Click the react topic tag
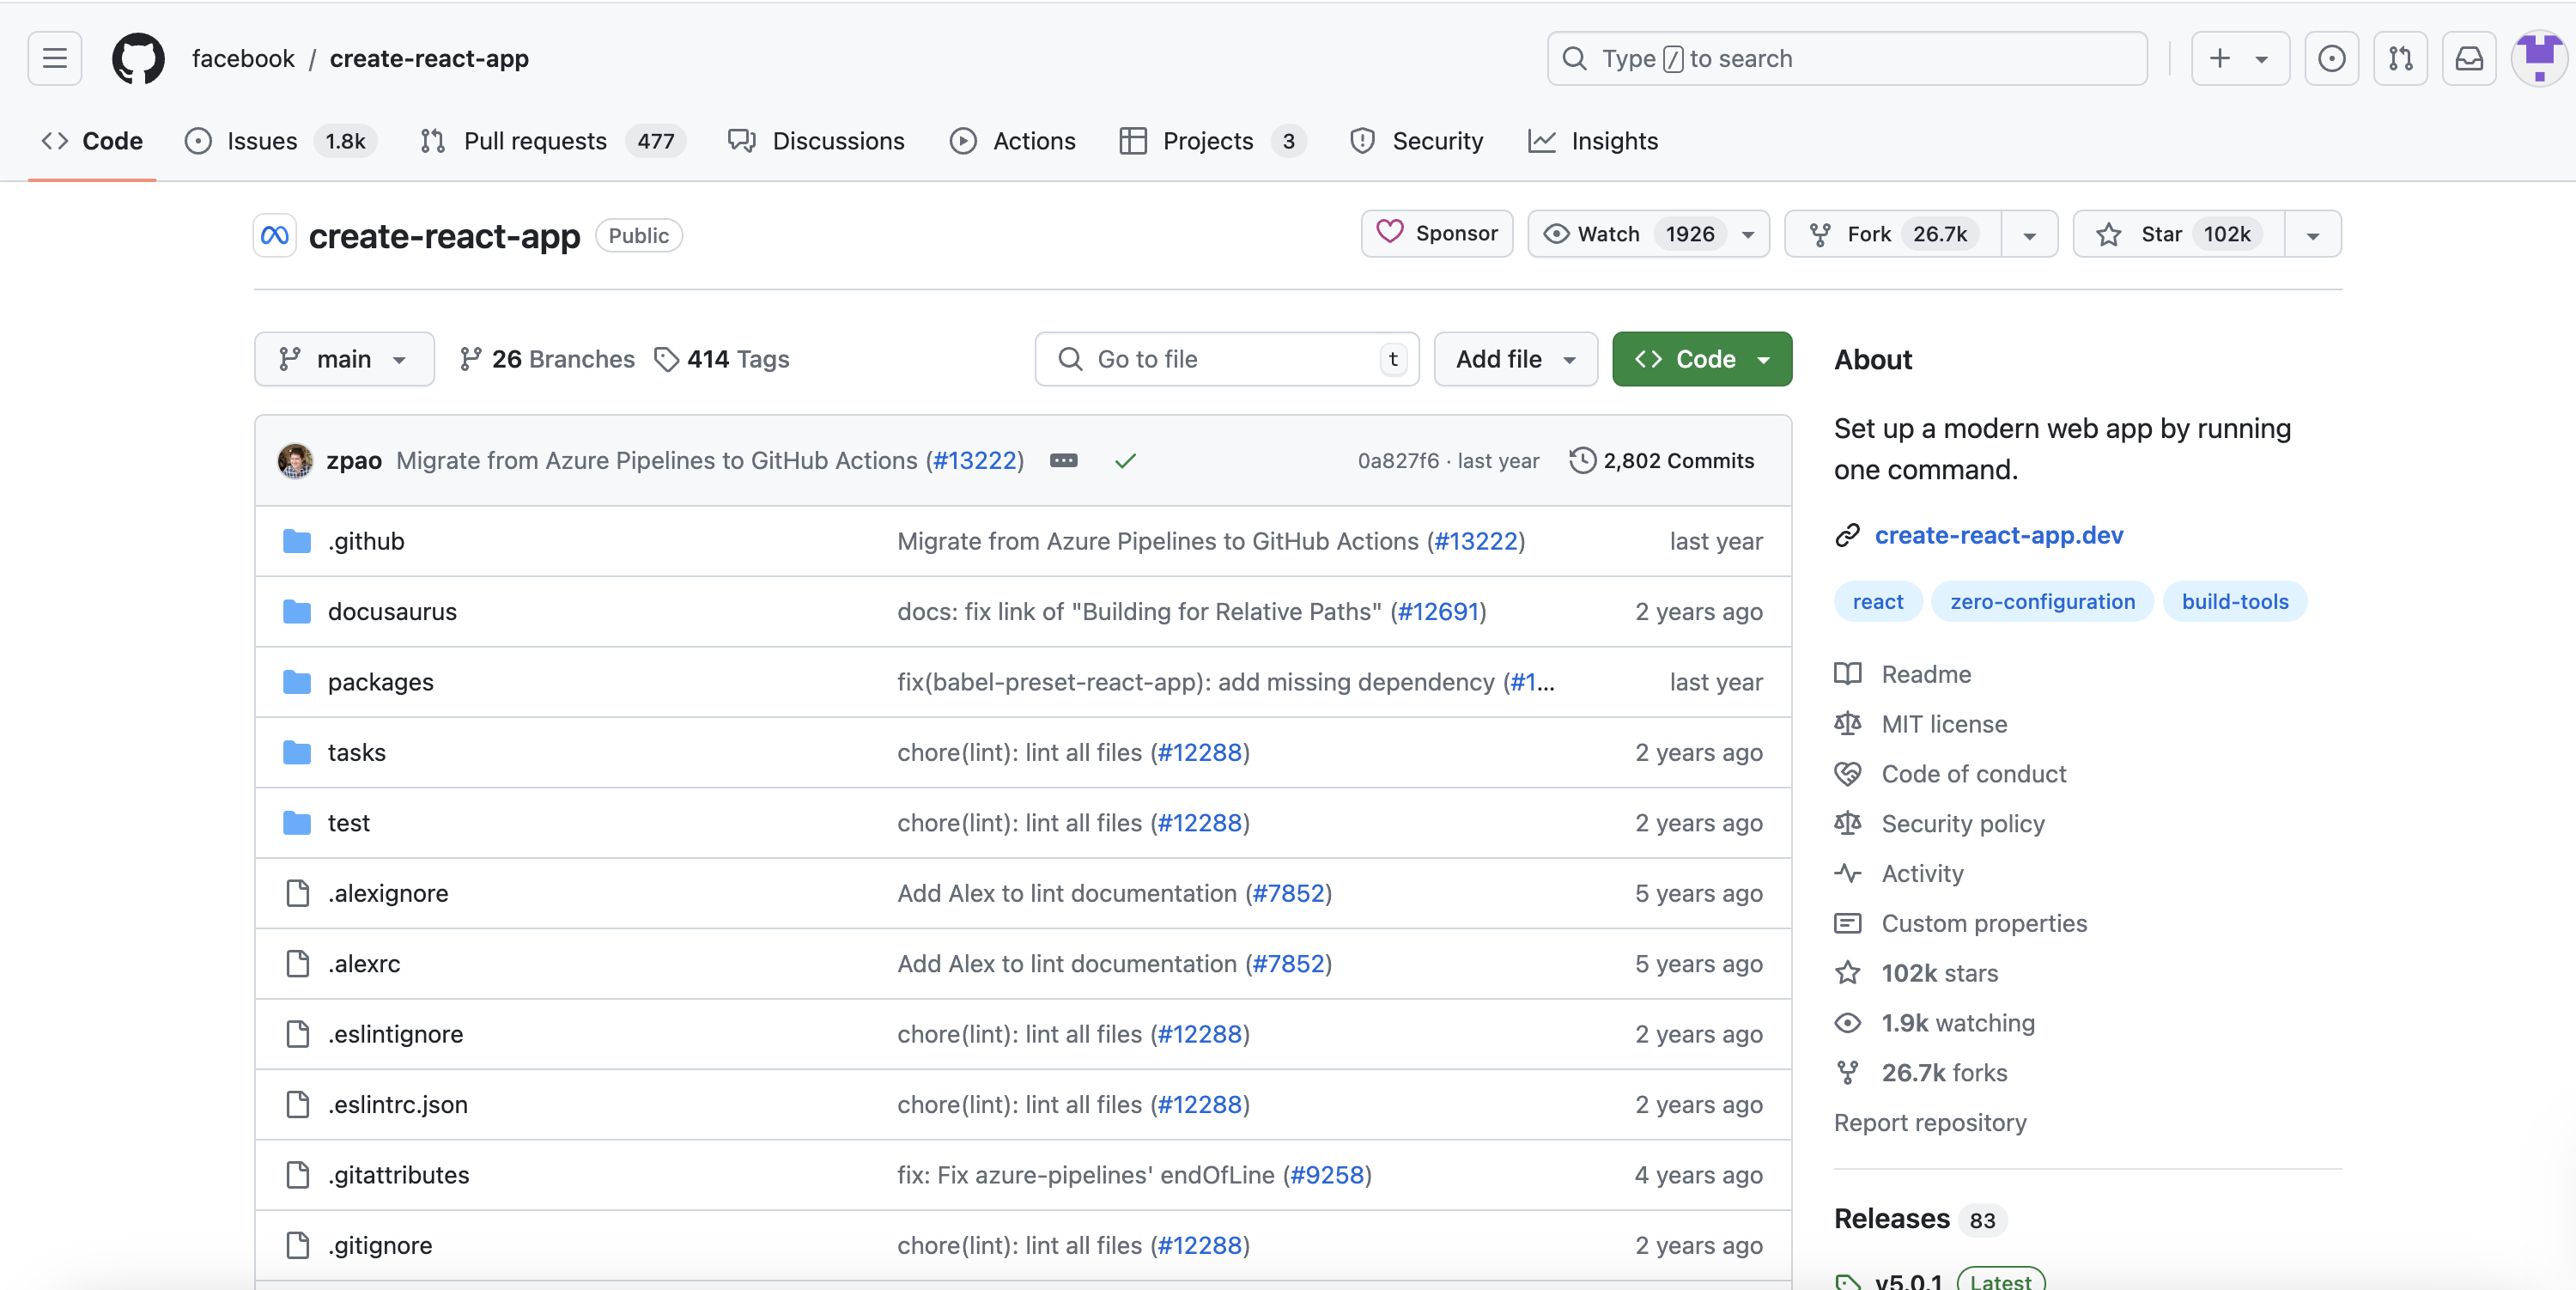The image size is (2576, 1290). pos(1878,602)
